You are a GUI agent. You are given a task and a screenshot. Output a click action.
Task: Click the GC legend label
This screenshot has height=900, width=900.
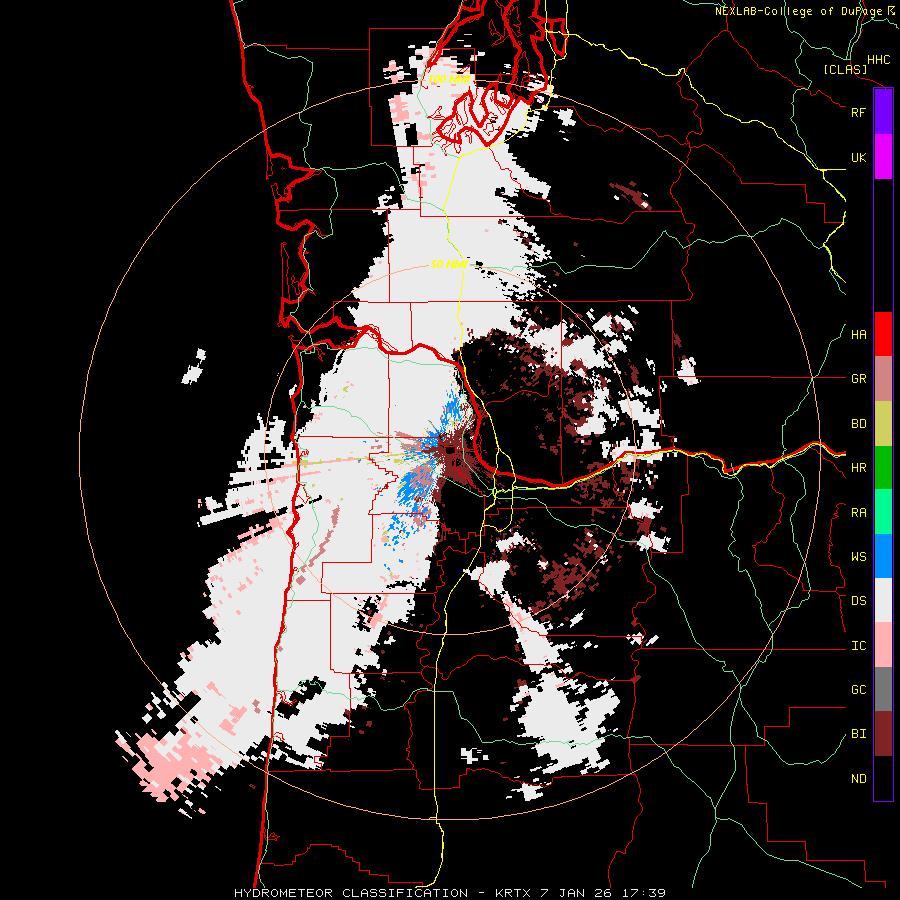pos(858,690)
